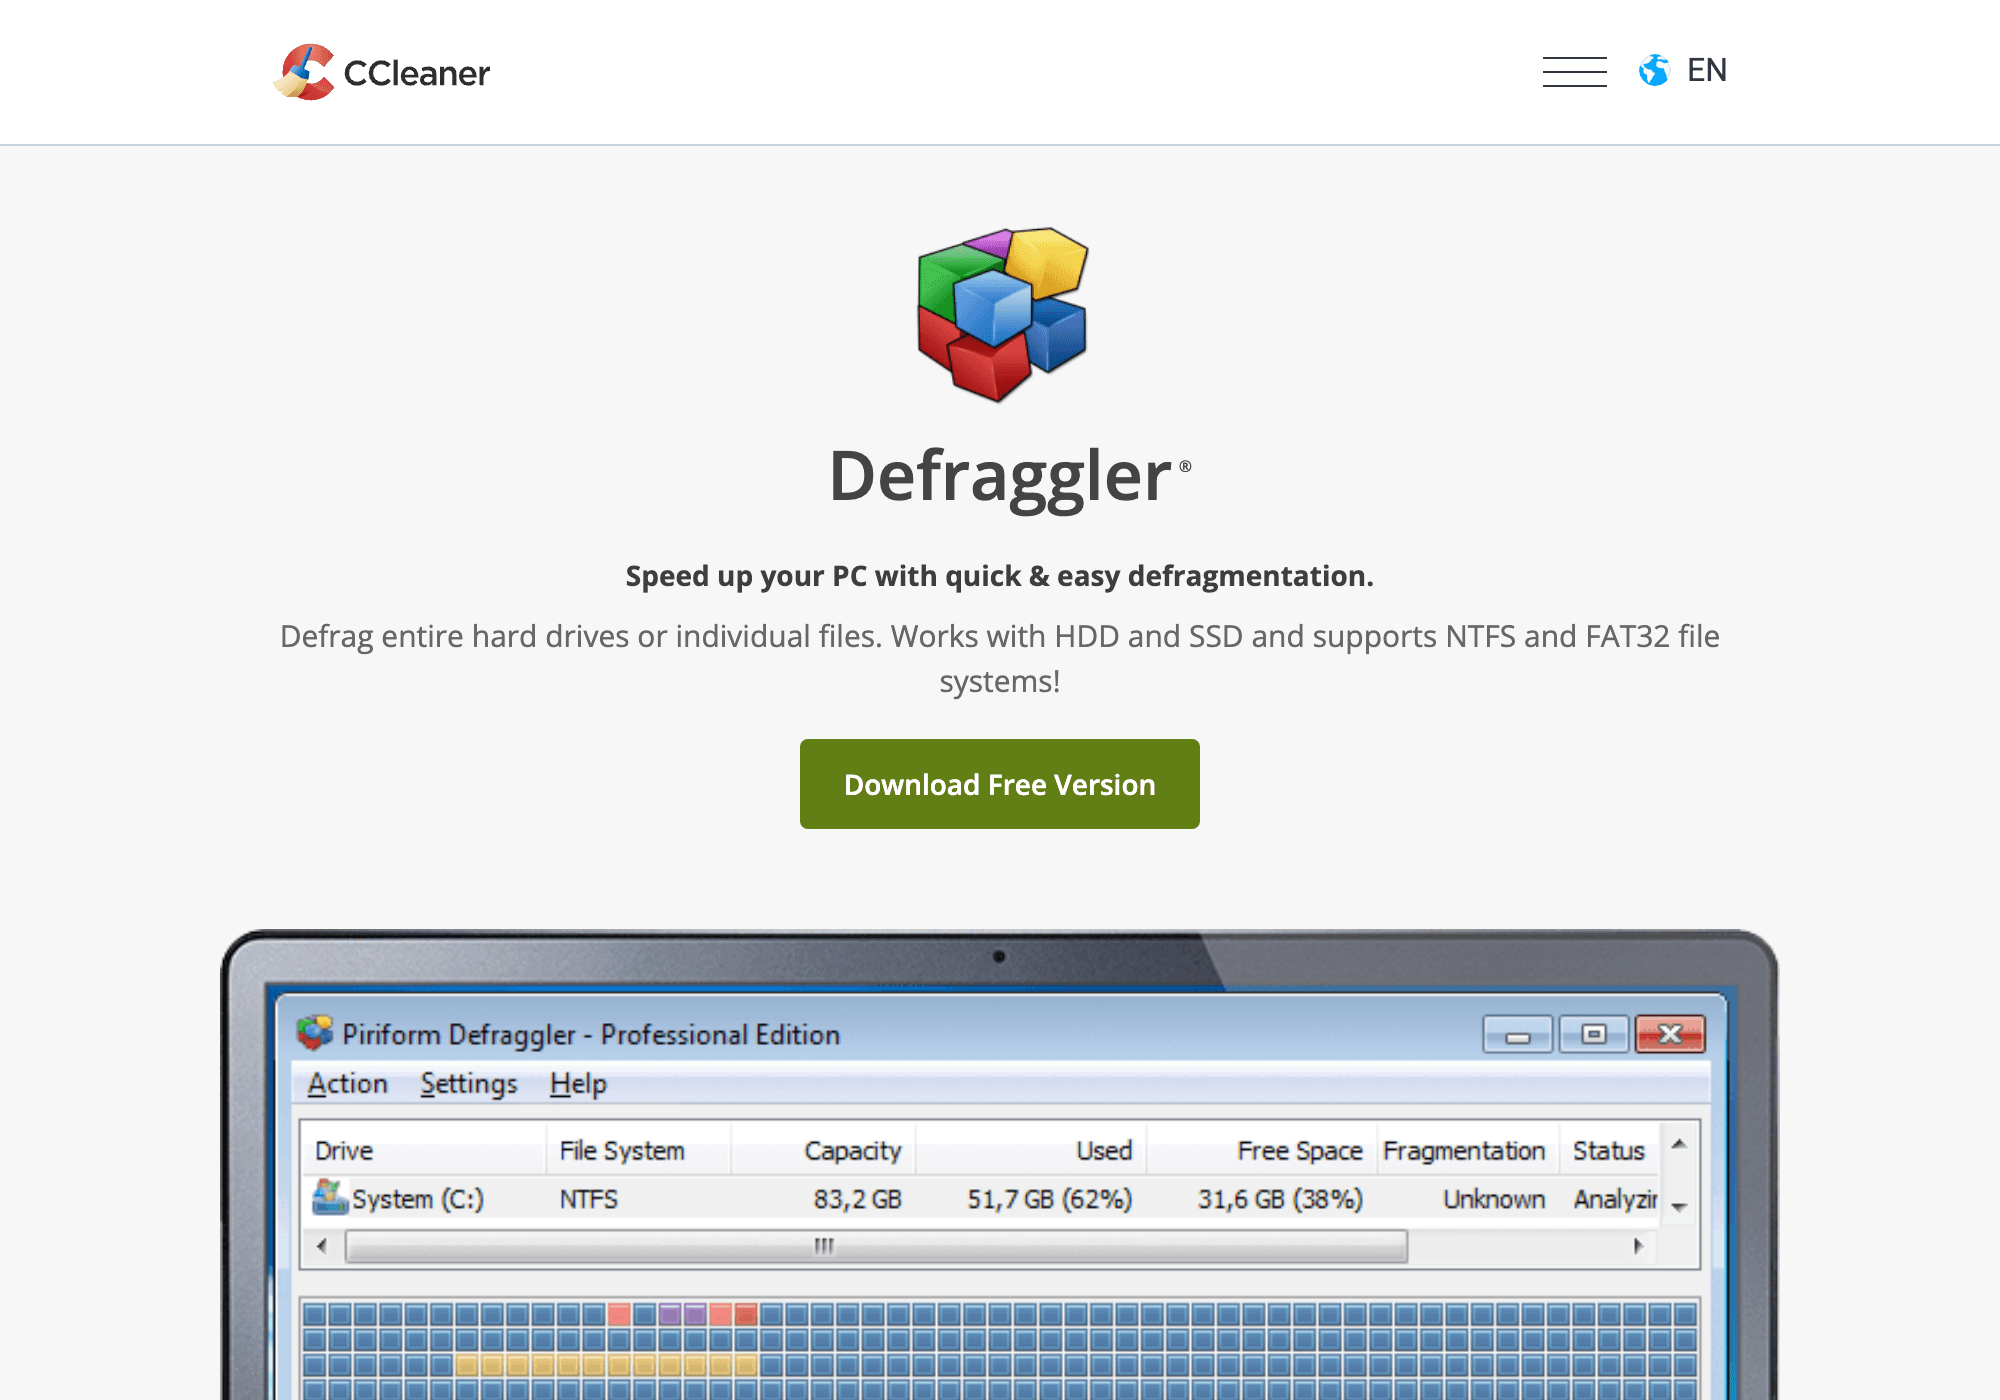Select the System (C:) drive row

(980, 1198)
